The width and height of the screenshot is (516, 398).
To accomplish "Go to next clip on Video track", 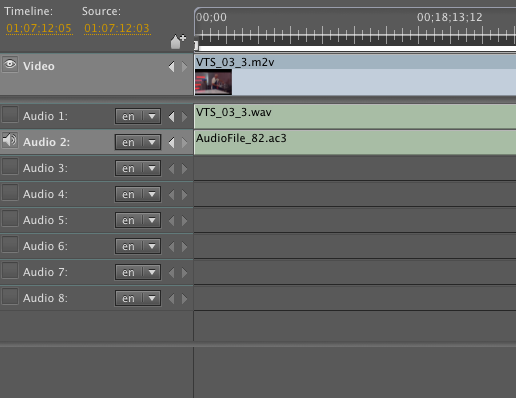I will (184, 67).
